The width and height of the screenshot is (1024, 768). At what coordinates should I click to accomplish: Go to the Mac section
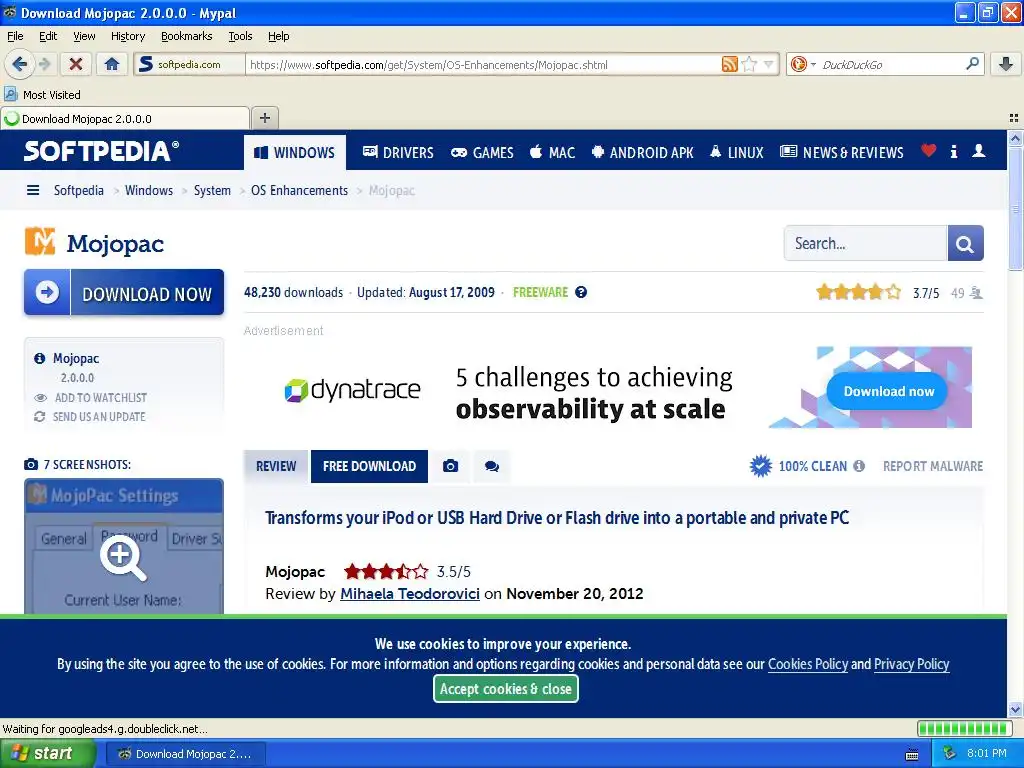pos(552,152)
